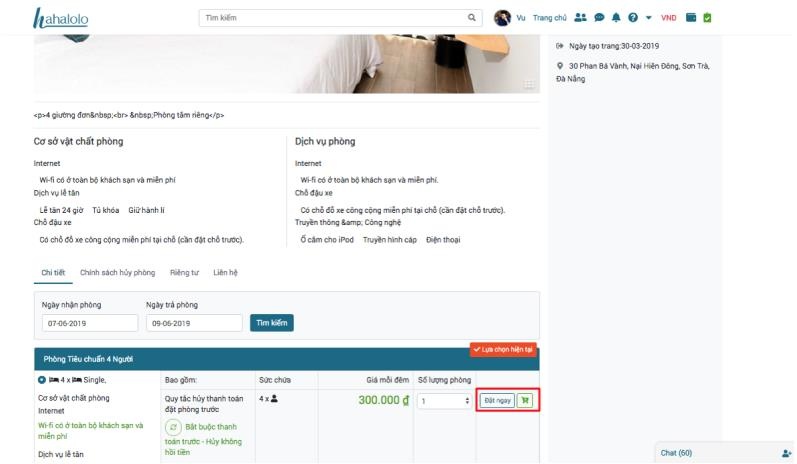Switch to the Riêng tư tab

pos(184,273)
